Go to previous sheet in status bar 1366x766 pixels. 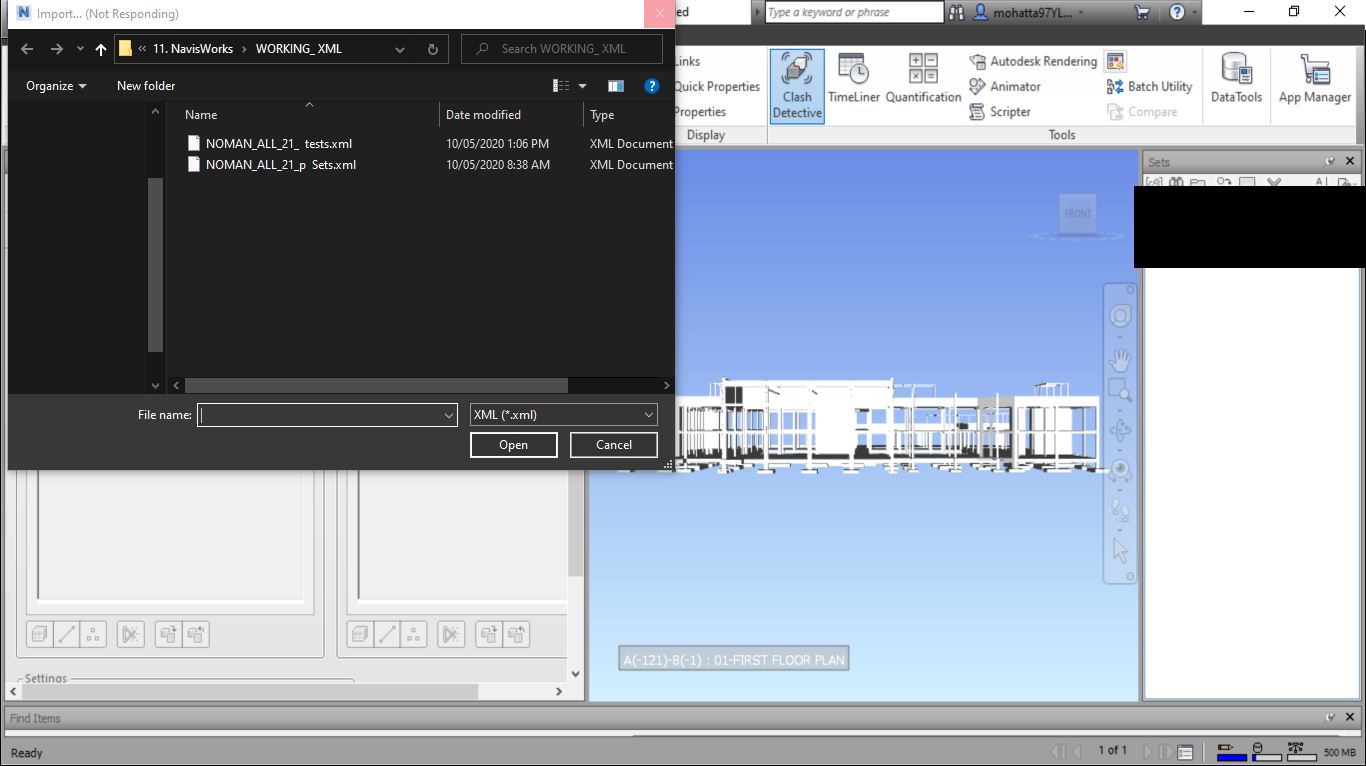[x=1076, y=751]
